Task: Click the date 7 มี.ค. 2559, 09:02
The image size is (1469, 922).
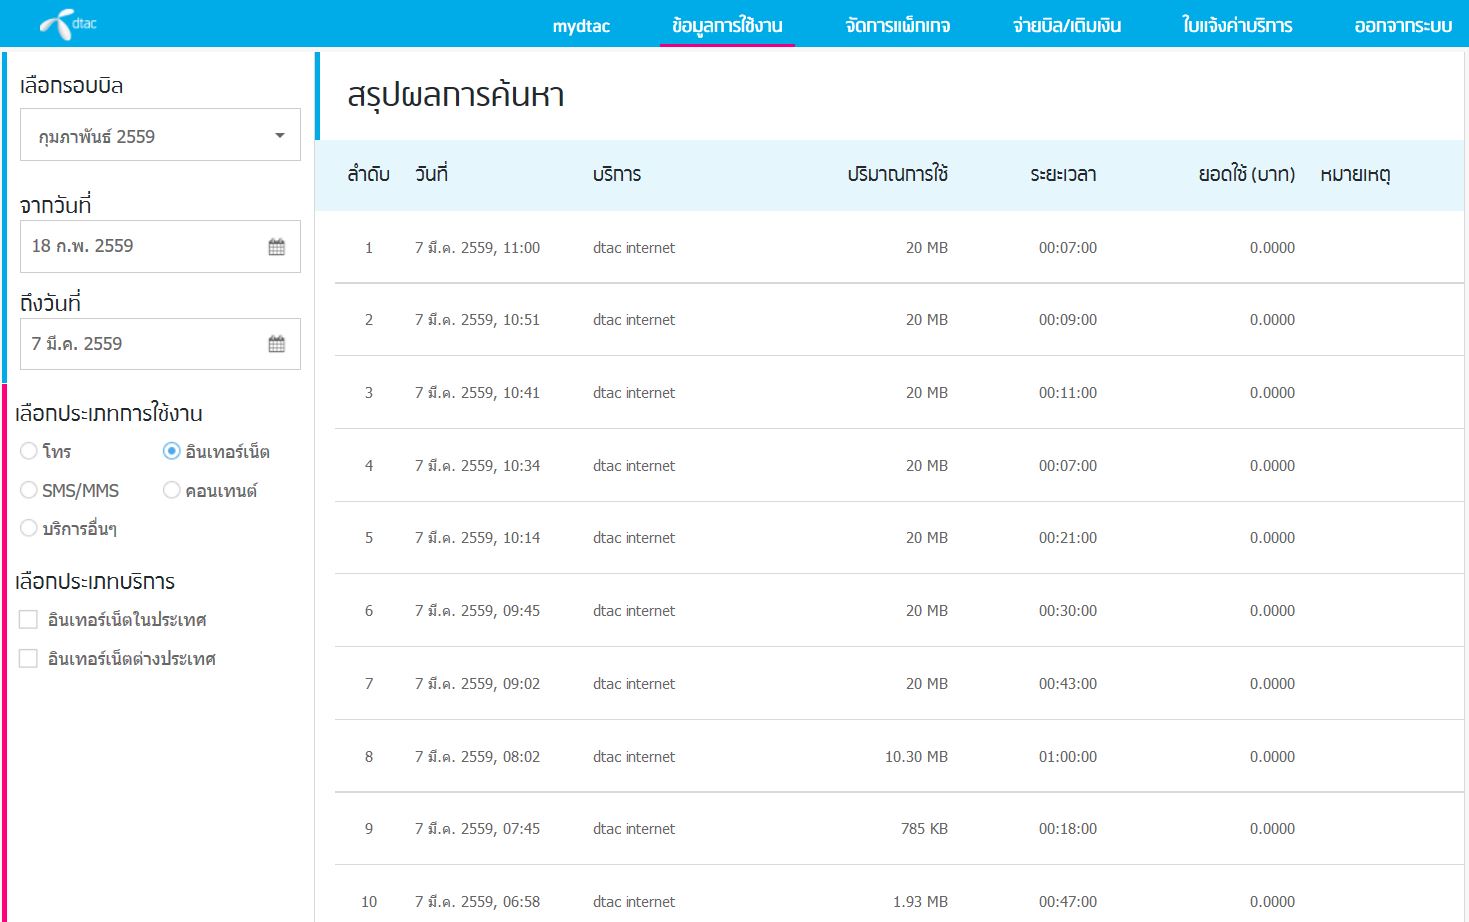Action: point(477,684)
